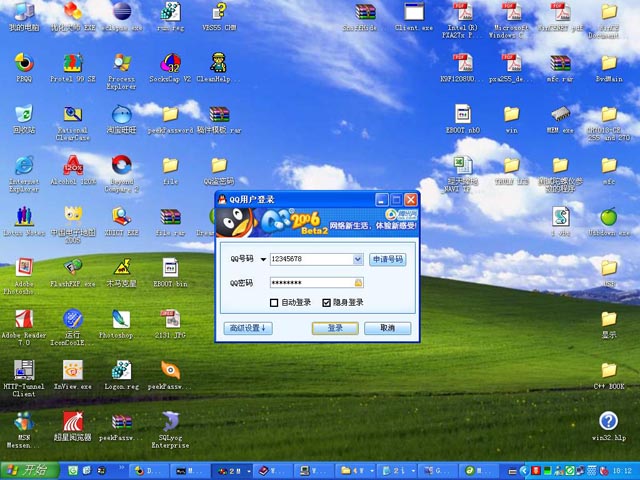Click the QQ 2006 Beta2 banner
640x480 pixels.
317,223
